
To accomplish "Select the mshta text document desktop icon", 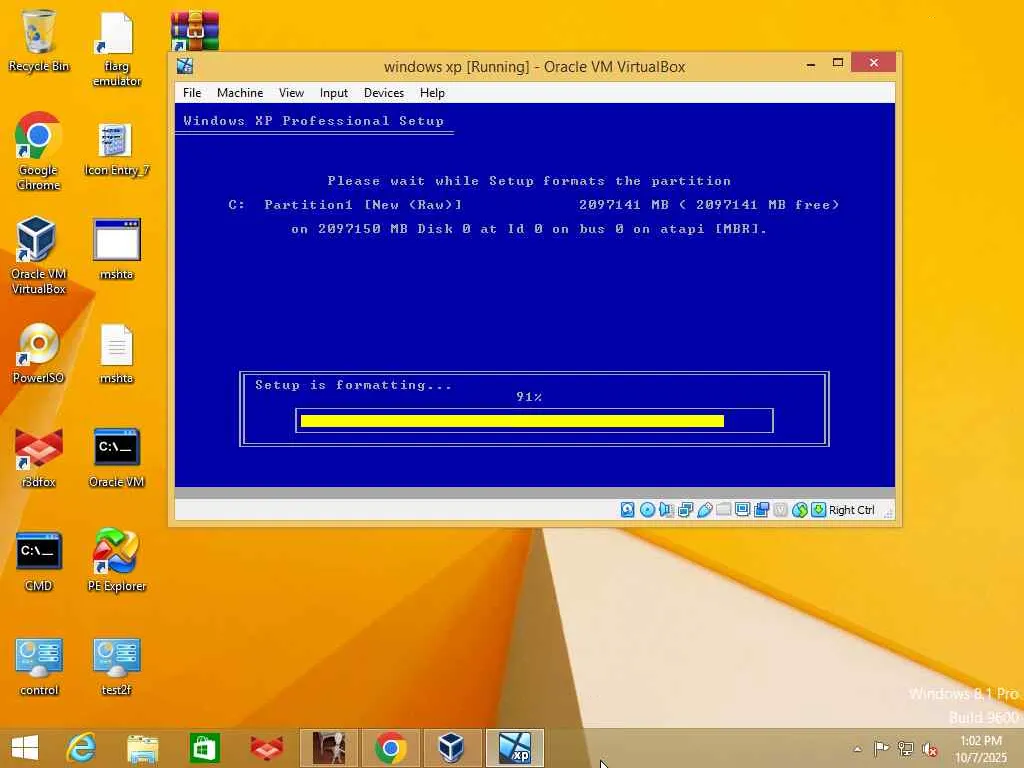I will (x=117, y=355).
